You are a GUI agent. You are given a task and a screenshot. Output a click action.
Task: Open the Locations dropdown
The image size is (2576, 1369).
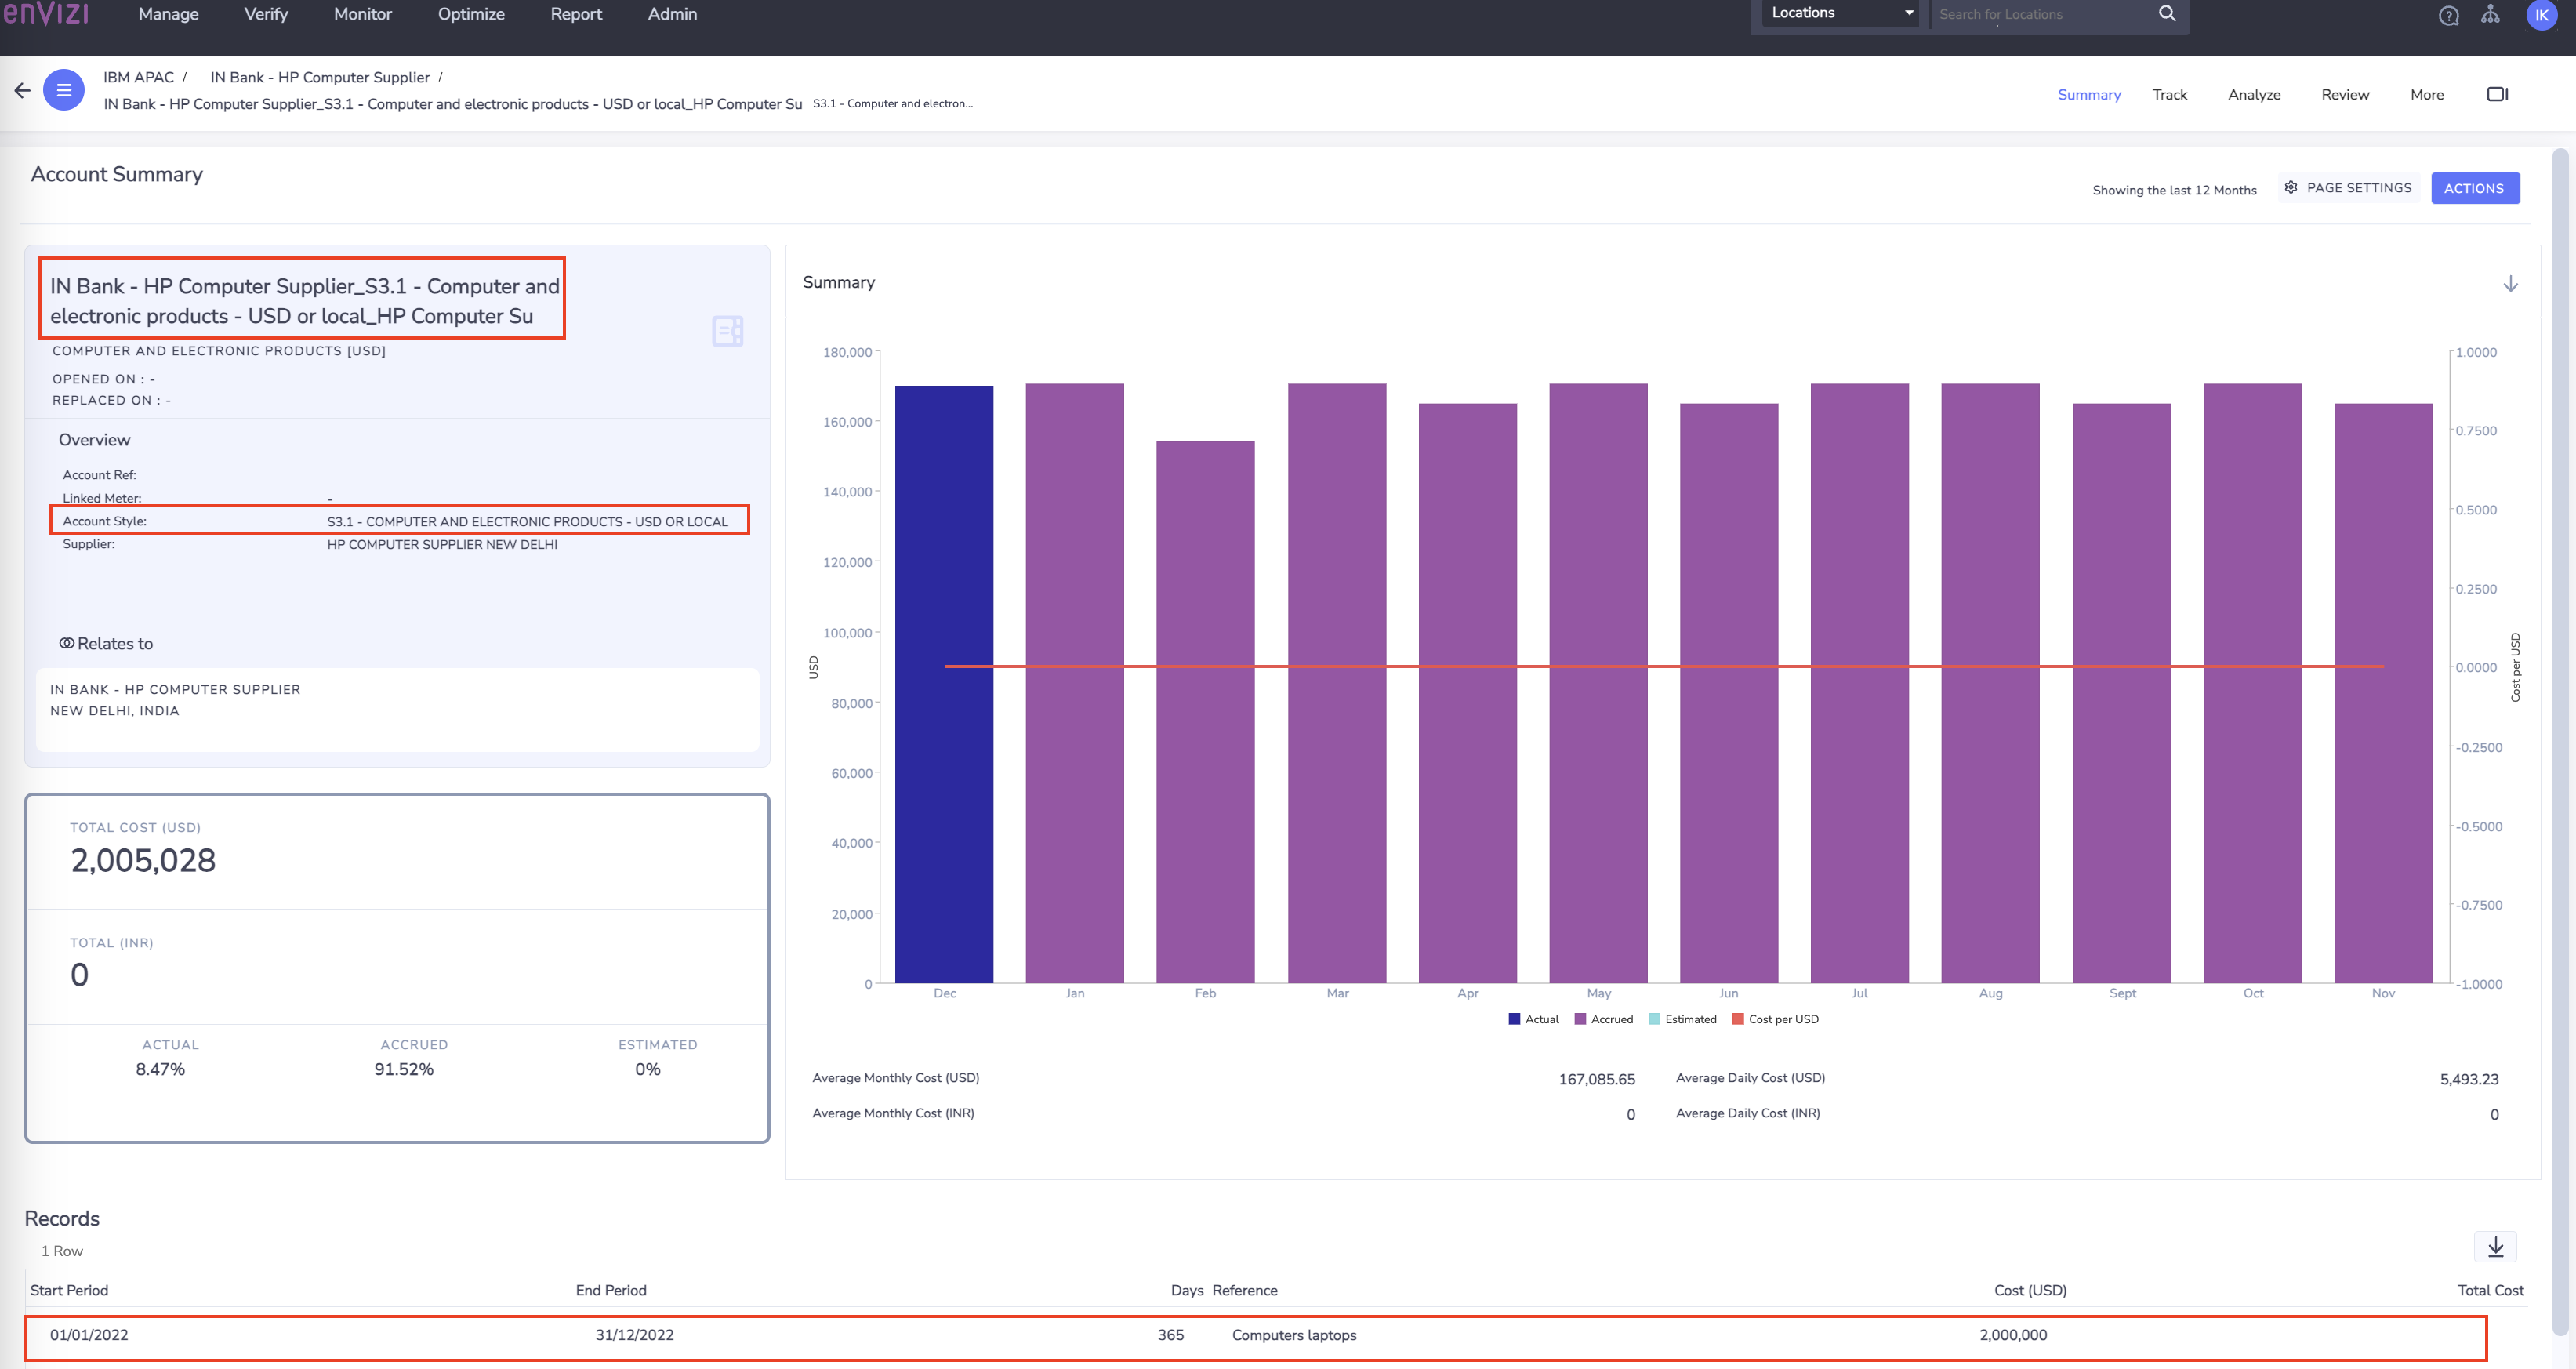pos(1838,13)
